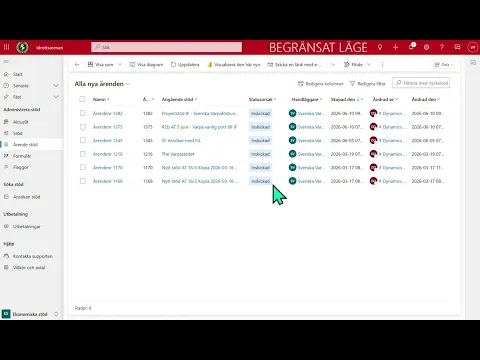480x360 pixels.
Task: Click the Kontakta supporten headset icon
Action: pos(6,256)
